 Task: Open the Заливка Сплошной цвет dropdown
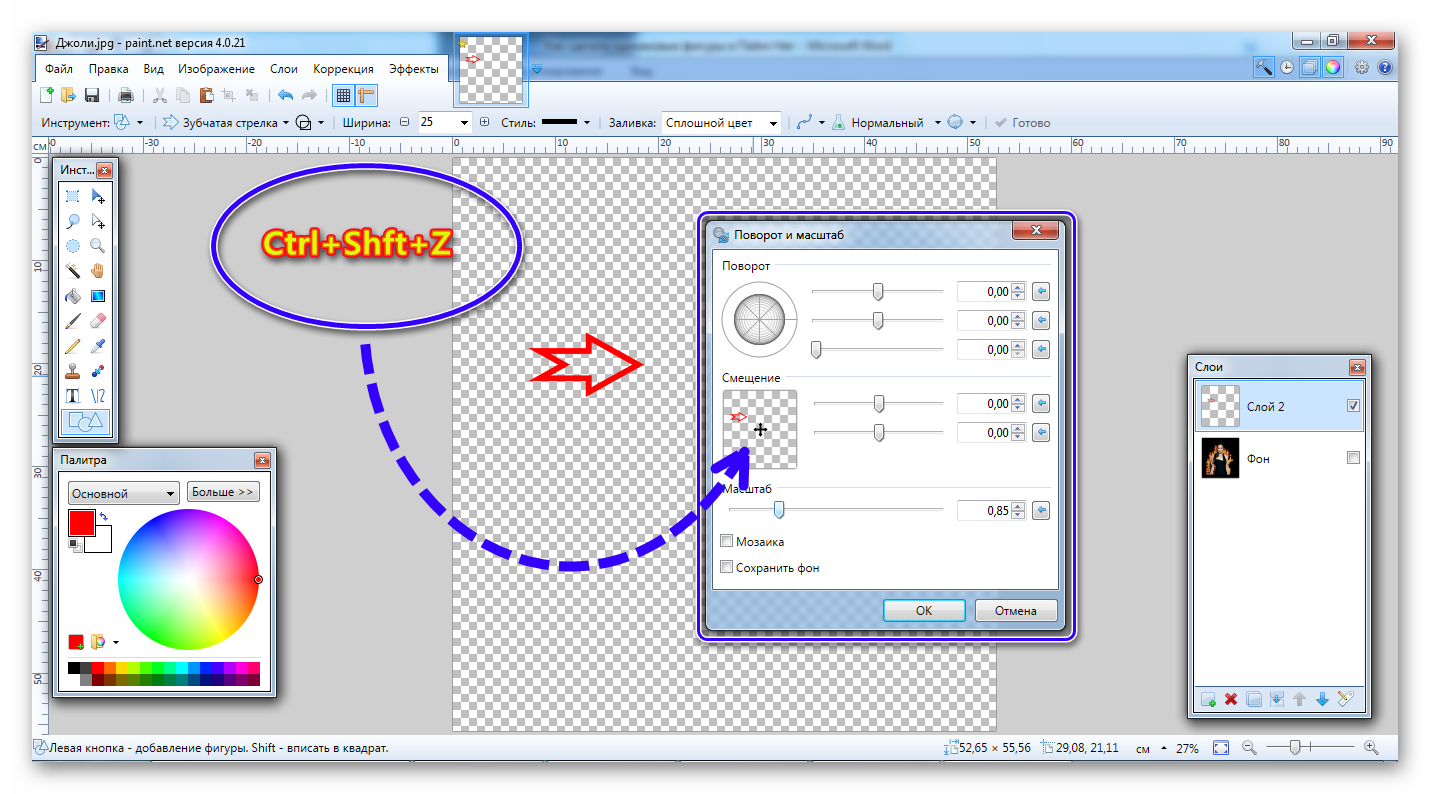773,123
